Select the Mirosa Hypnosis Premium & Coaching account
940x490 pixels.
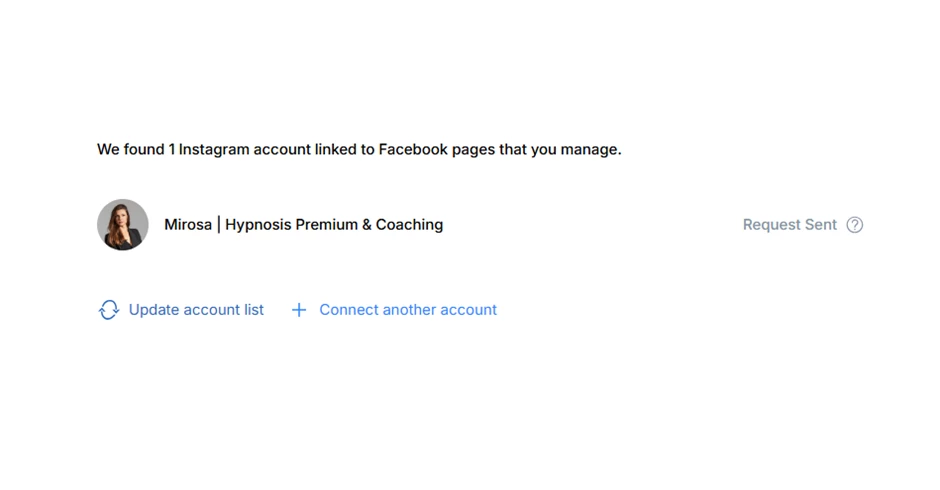[303, 225]
